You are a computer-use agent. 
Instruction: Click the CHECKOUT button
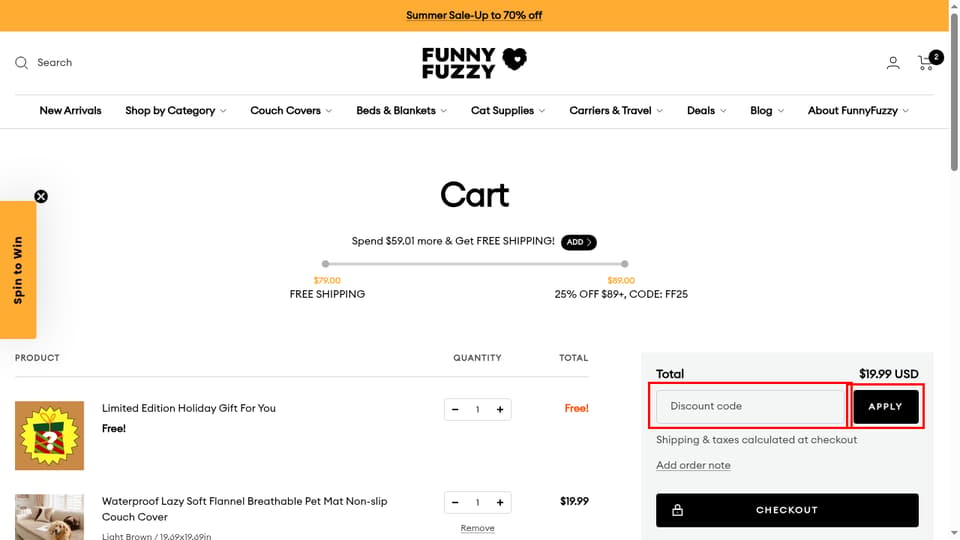(x=787, y=510)
